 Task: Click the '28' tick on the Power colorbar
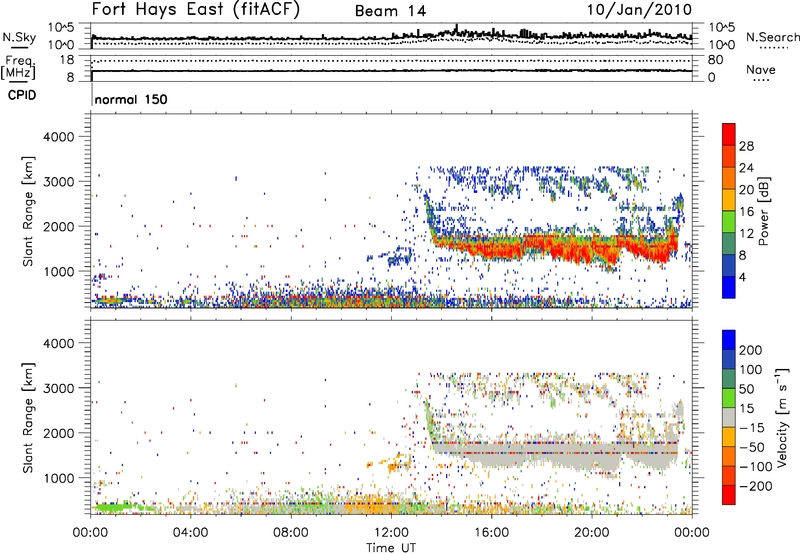746,146
